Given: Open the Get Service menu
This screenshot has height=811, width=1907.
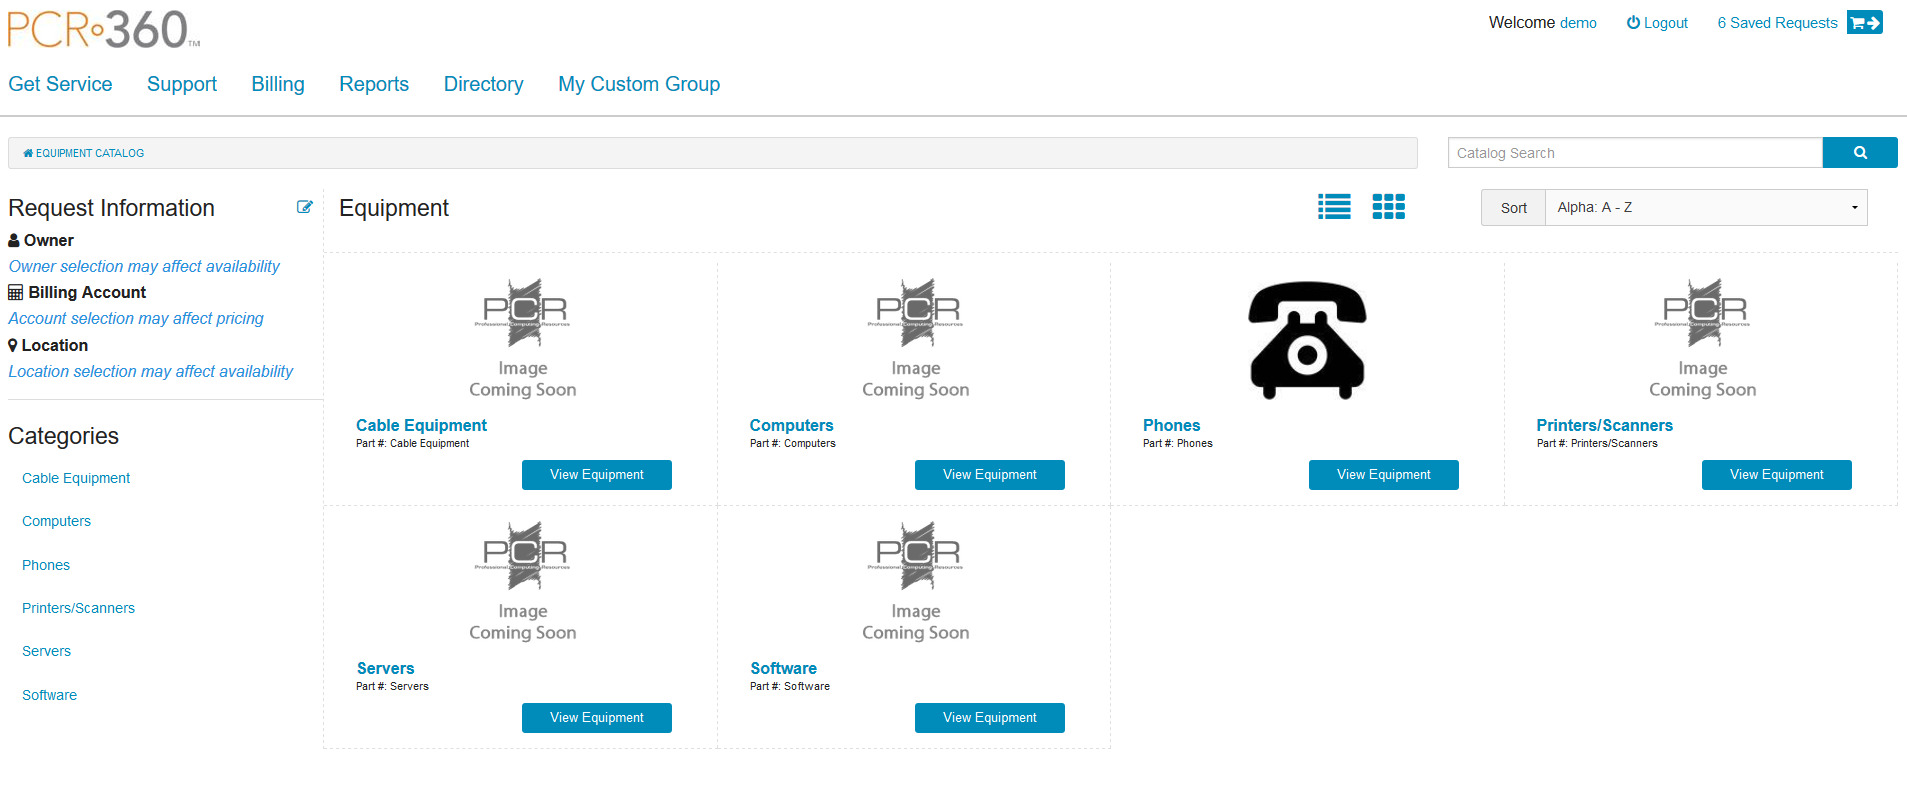Looking at the screenshot, I should [60, 84].
